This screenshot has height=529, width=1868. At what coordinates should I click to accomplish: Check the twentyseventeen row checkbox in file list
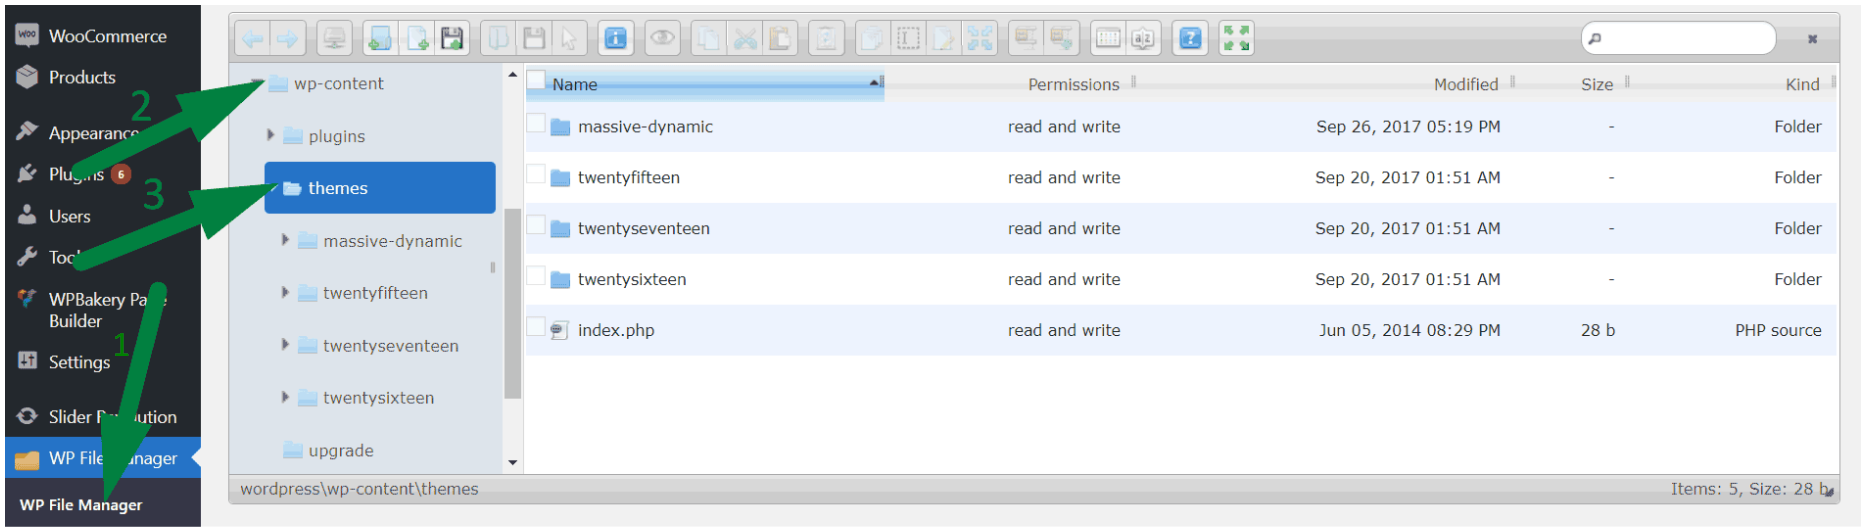pos(536,225)
